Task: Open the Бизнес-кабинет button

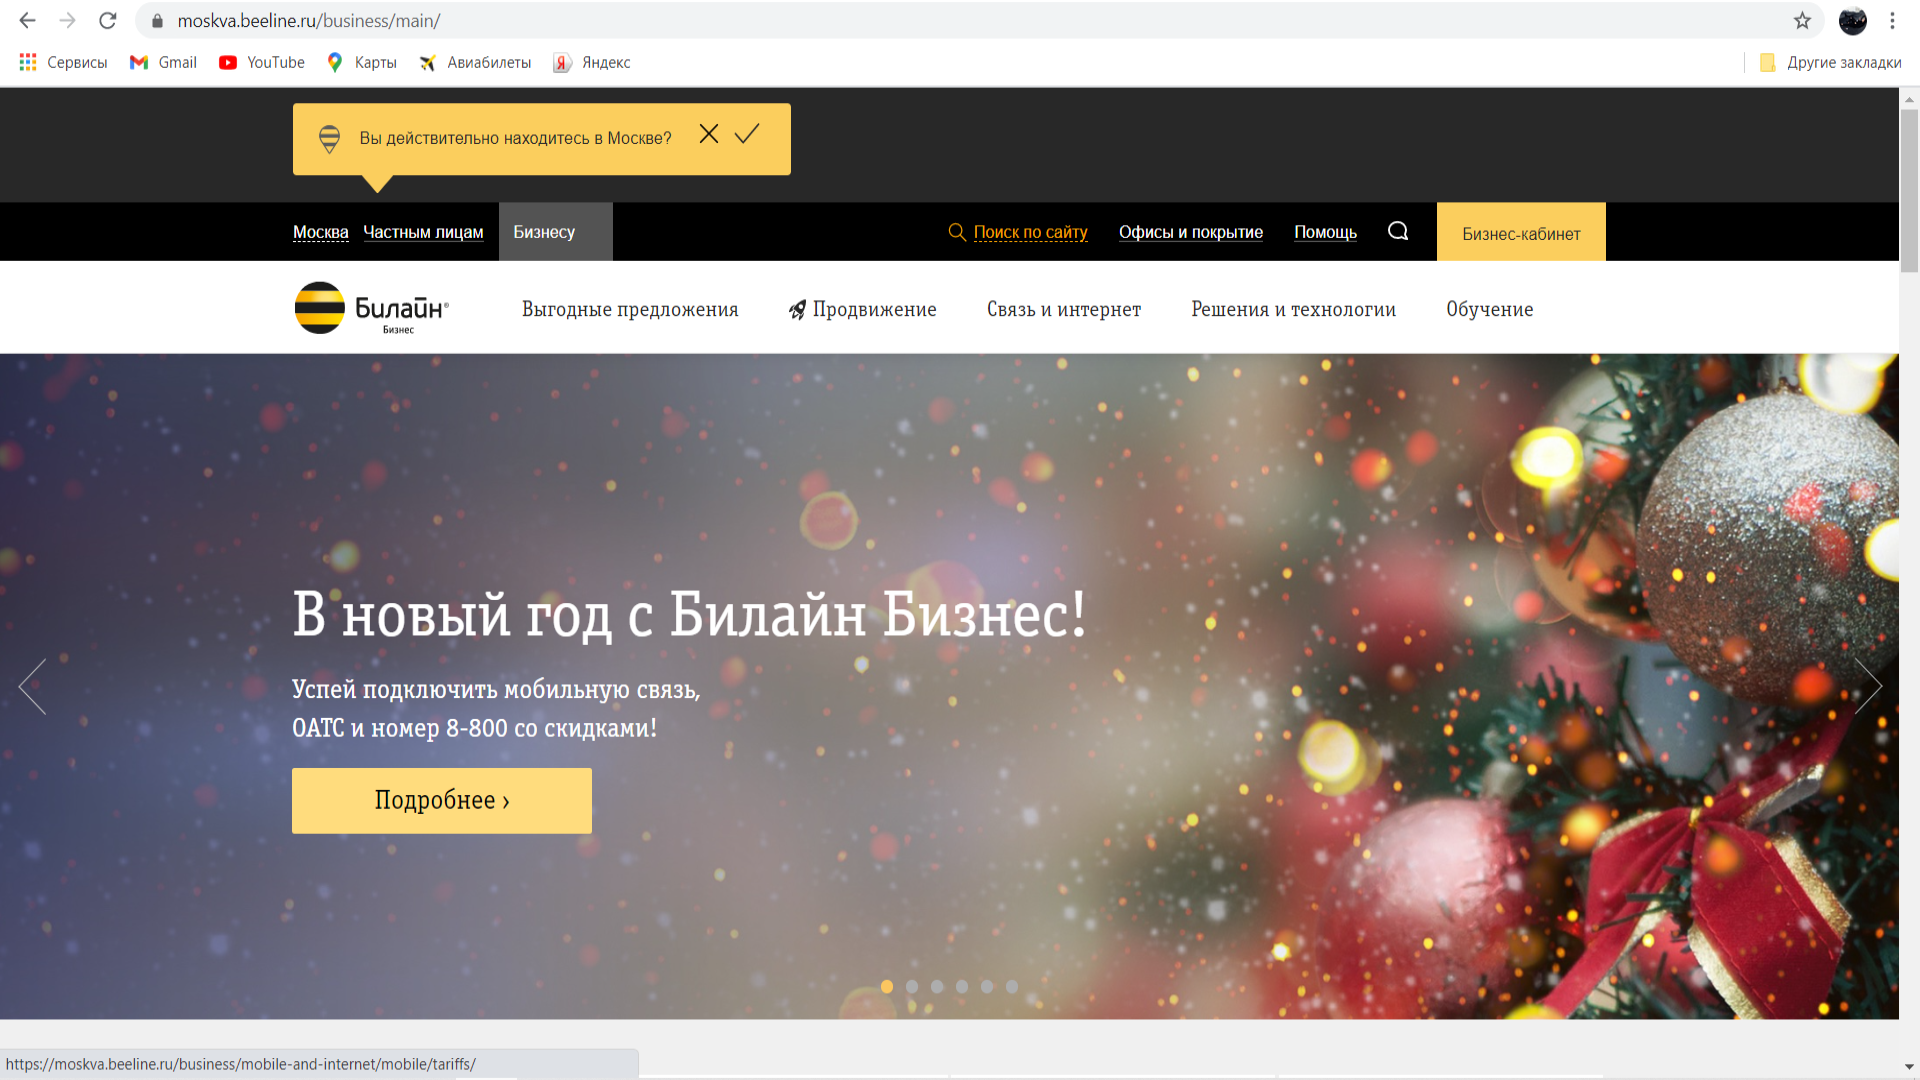Action: point(1521,232)
